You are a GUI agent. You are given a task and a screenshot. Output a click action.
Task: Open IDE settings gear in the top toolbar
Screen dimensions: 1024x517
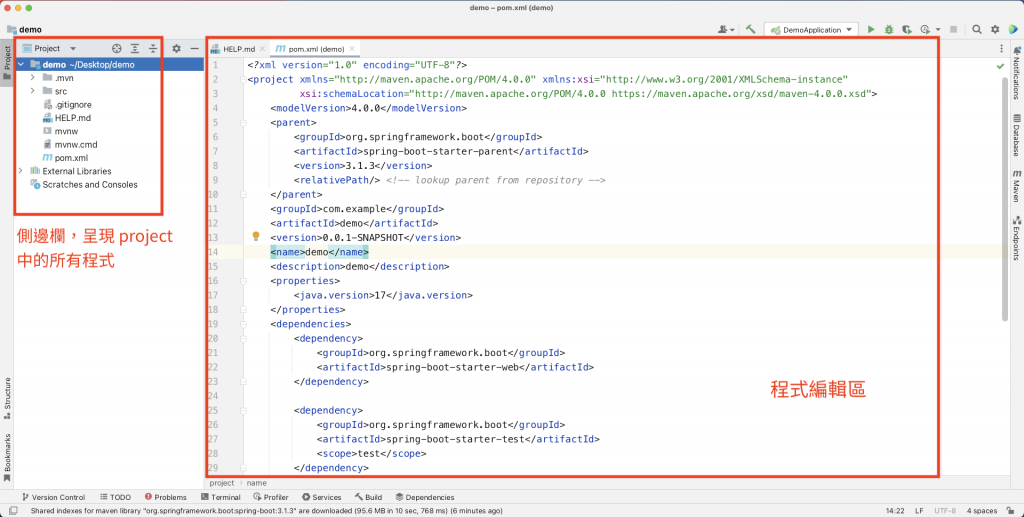click(995, 29)
